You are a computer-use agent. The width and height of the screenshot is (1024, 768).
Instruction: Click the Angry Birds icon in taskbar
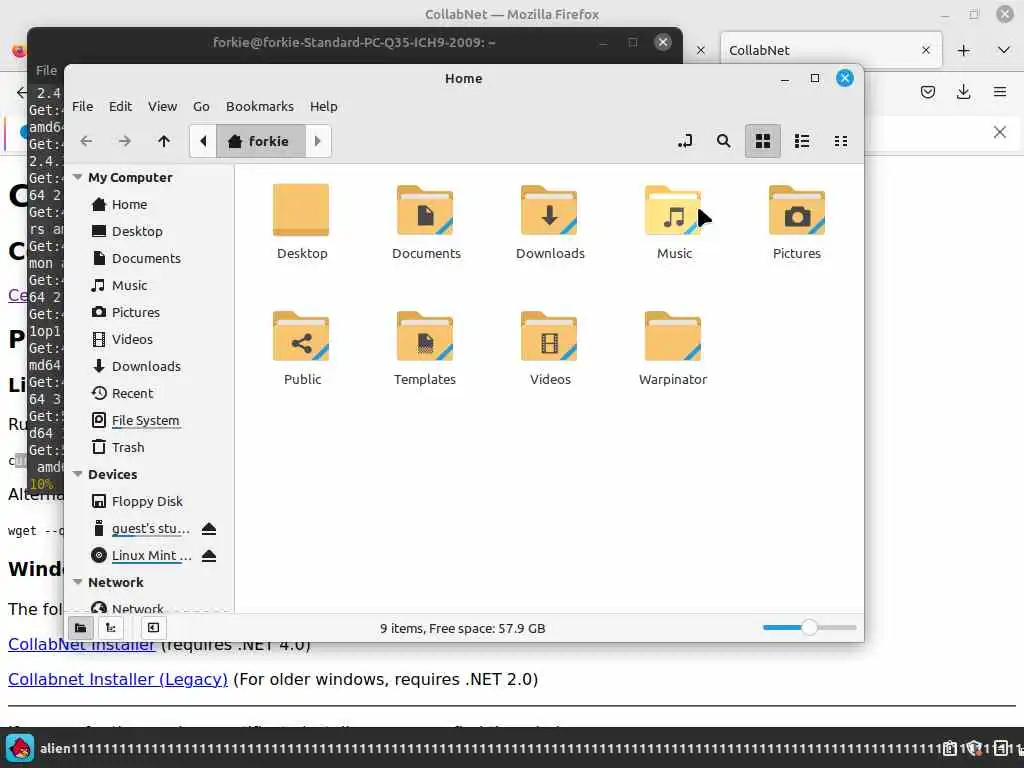tap(20, 748)
